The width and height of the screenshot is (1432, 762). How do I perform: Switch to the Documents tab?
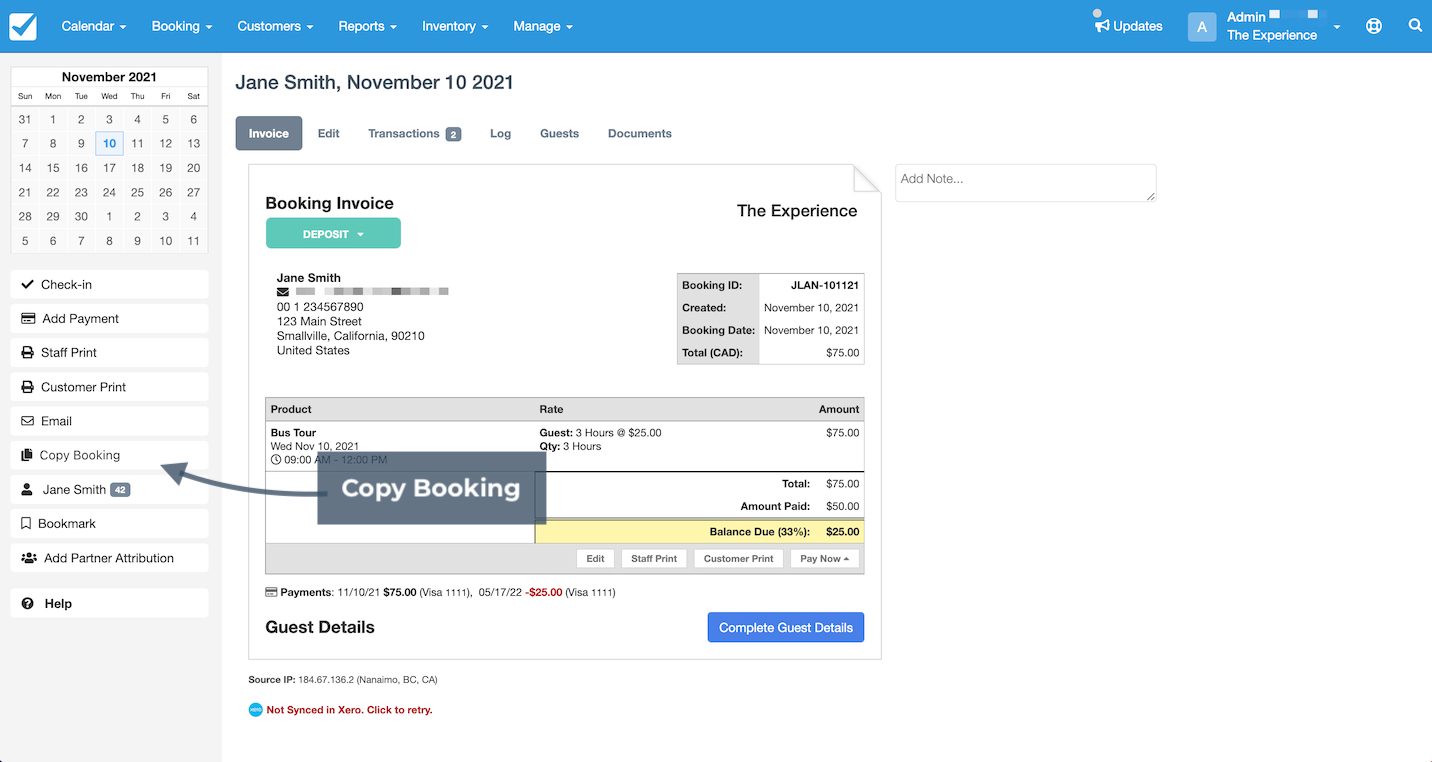(640, 133)
